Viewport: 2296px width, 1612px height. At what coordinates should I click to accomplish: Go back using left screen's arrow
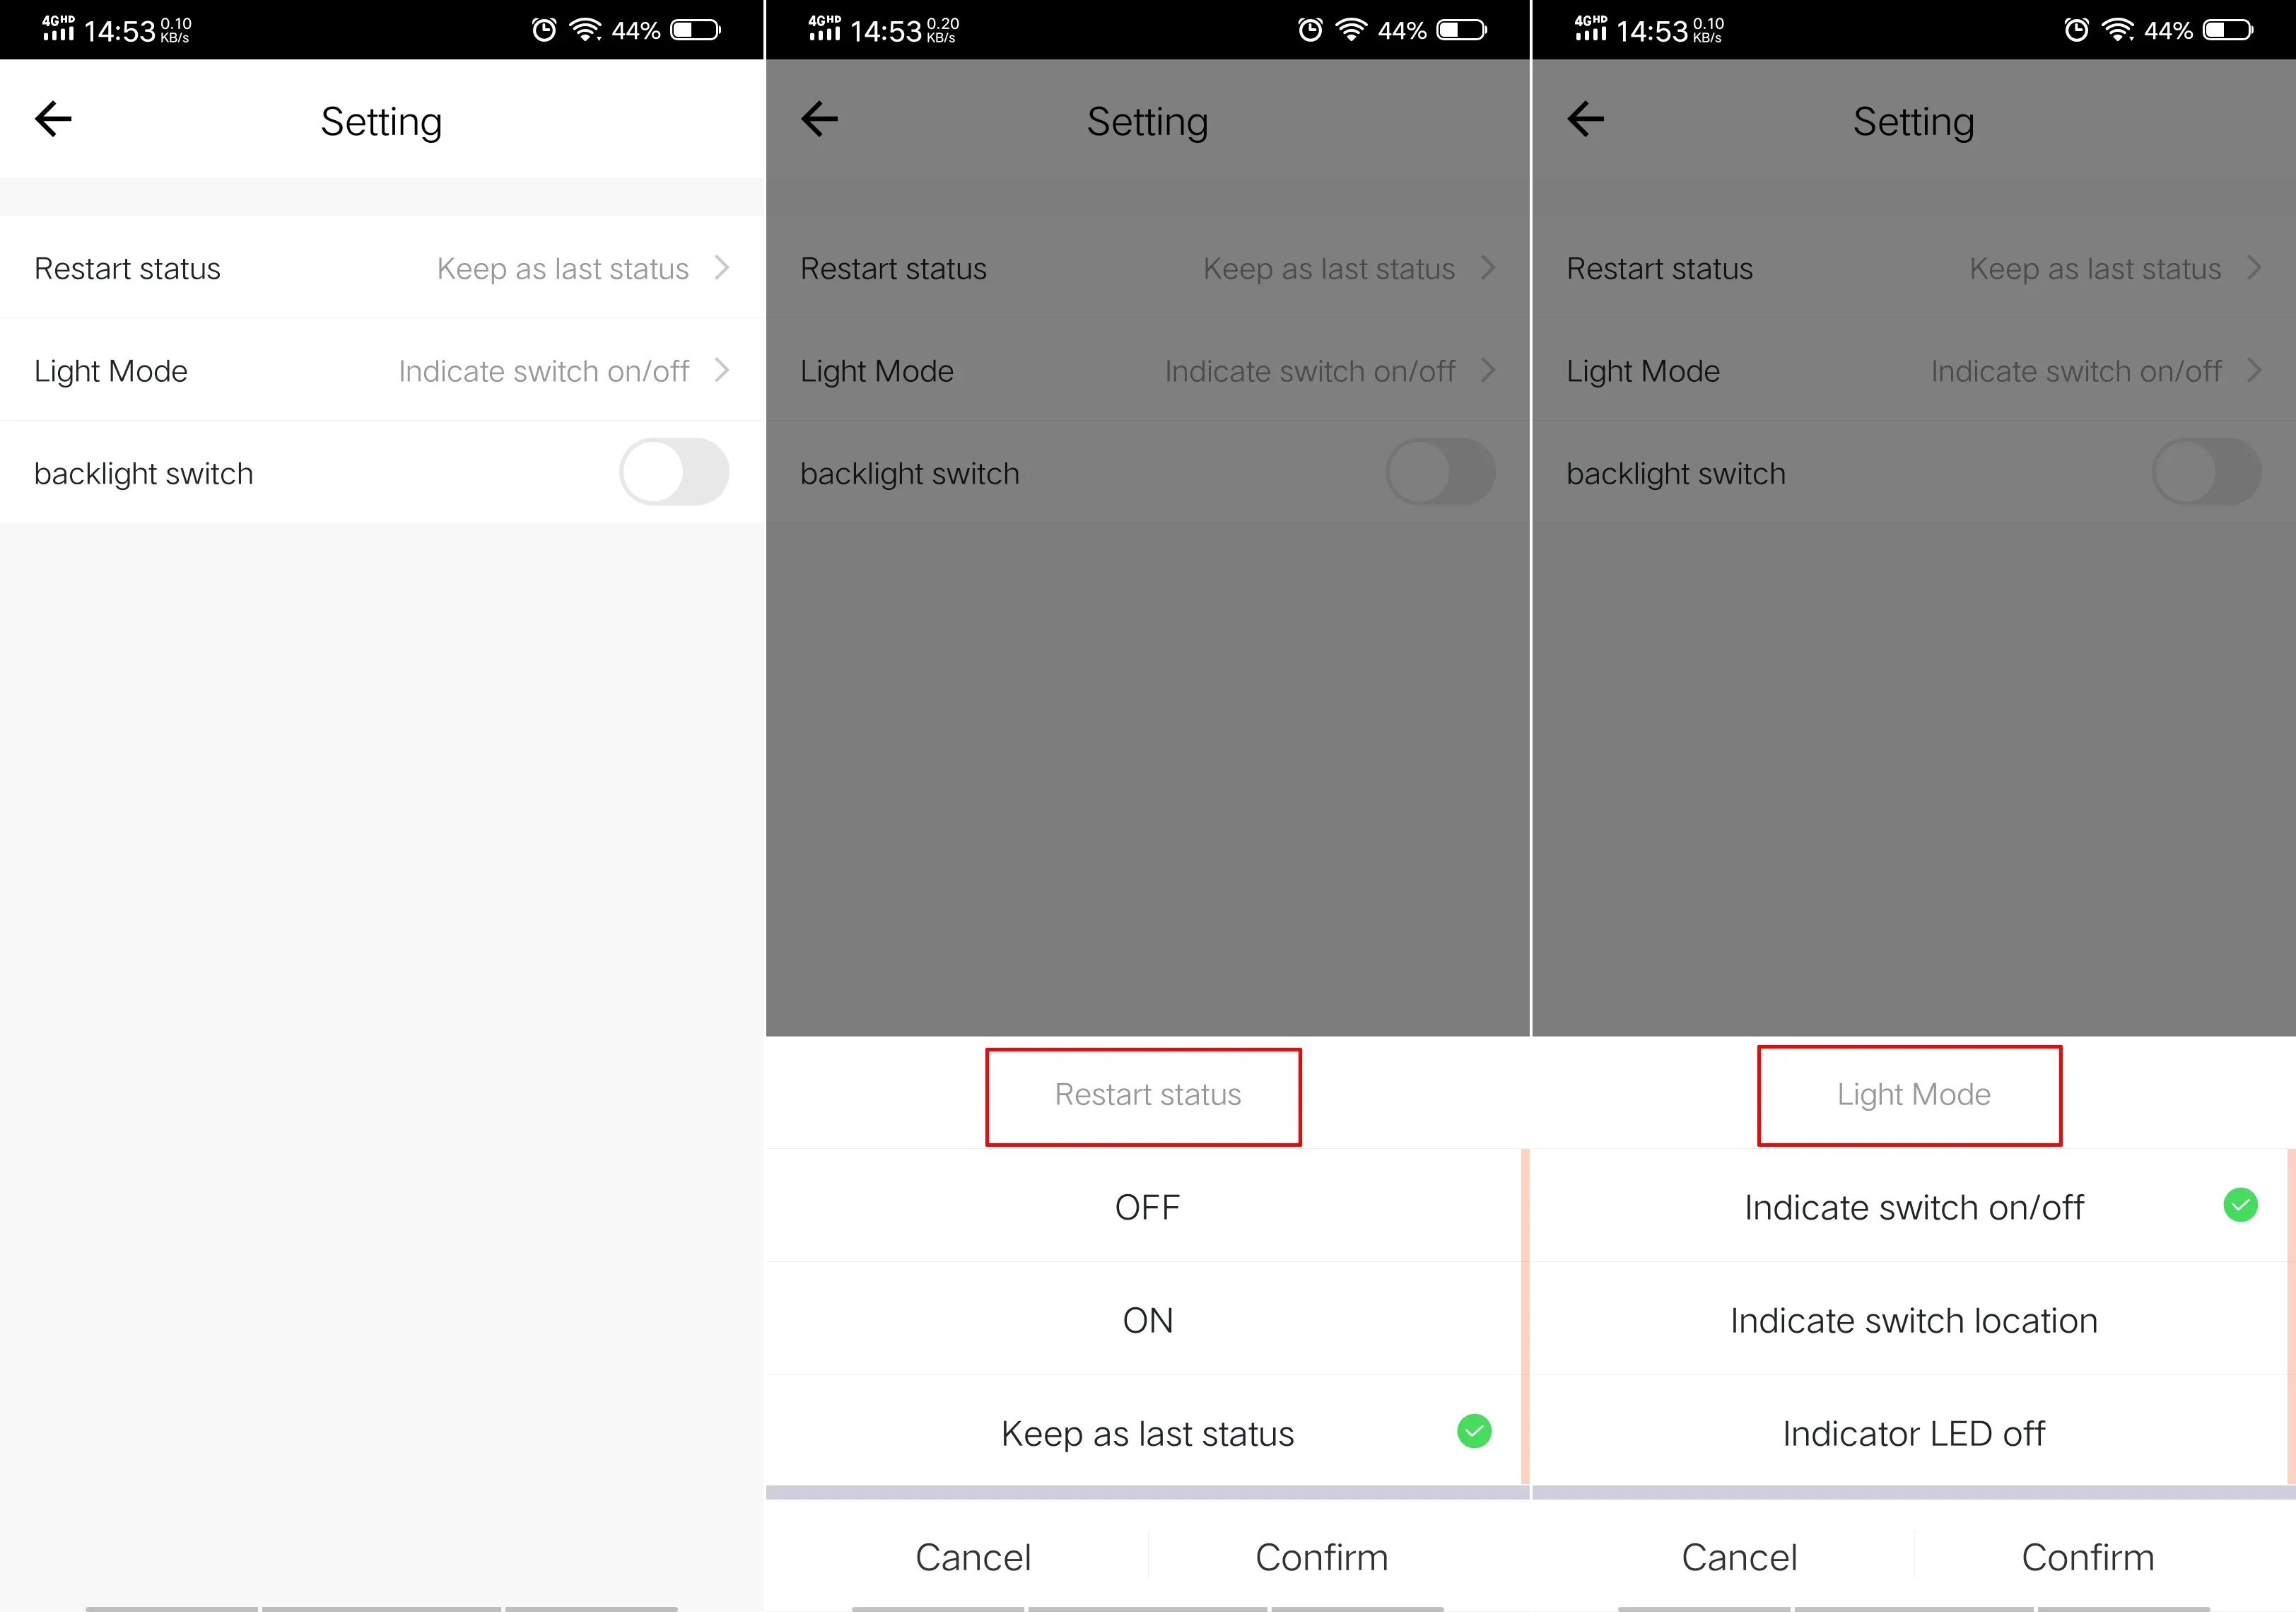pos(53,119)
